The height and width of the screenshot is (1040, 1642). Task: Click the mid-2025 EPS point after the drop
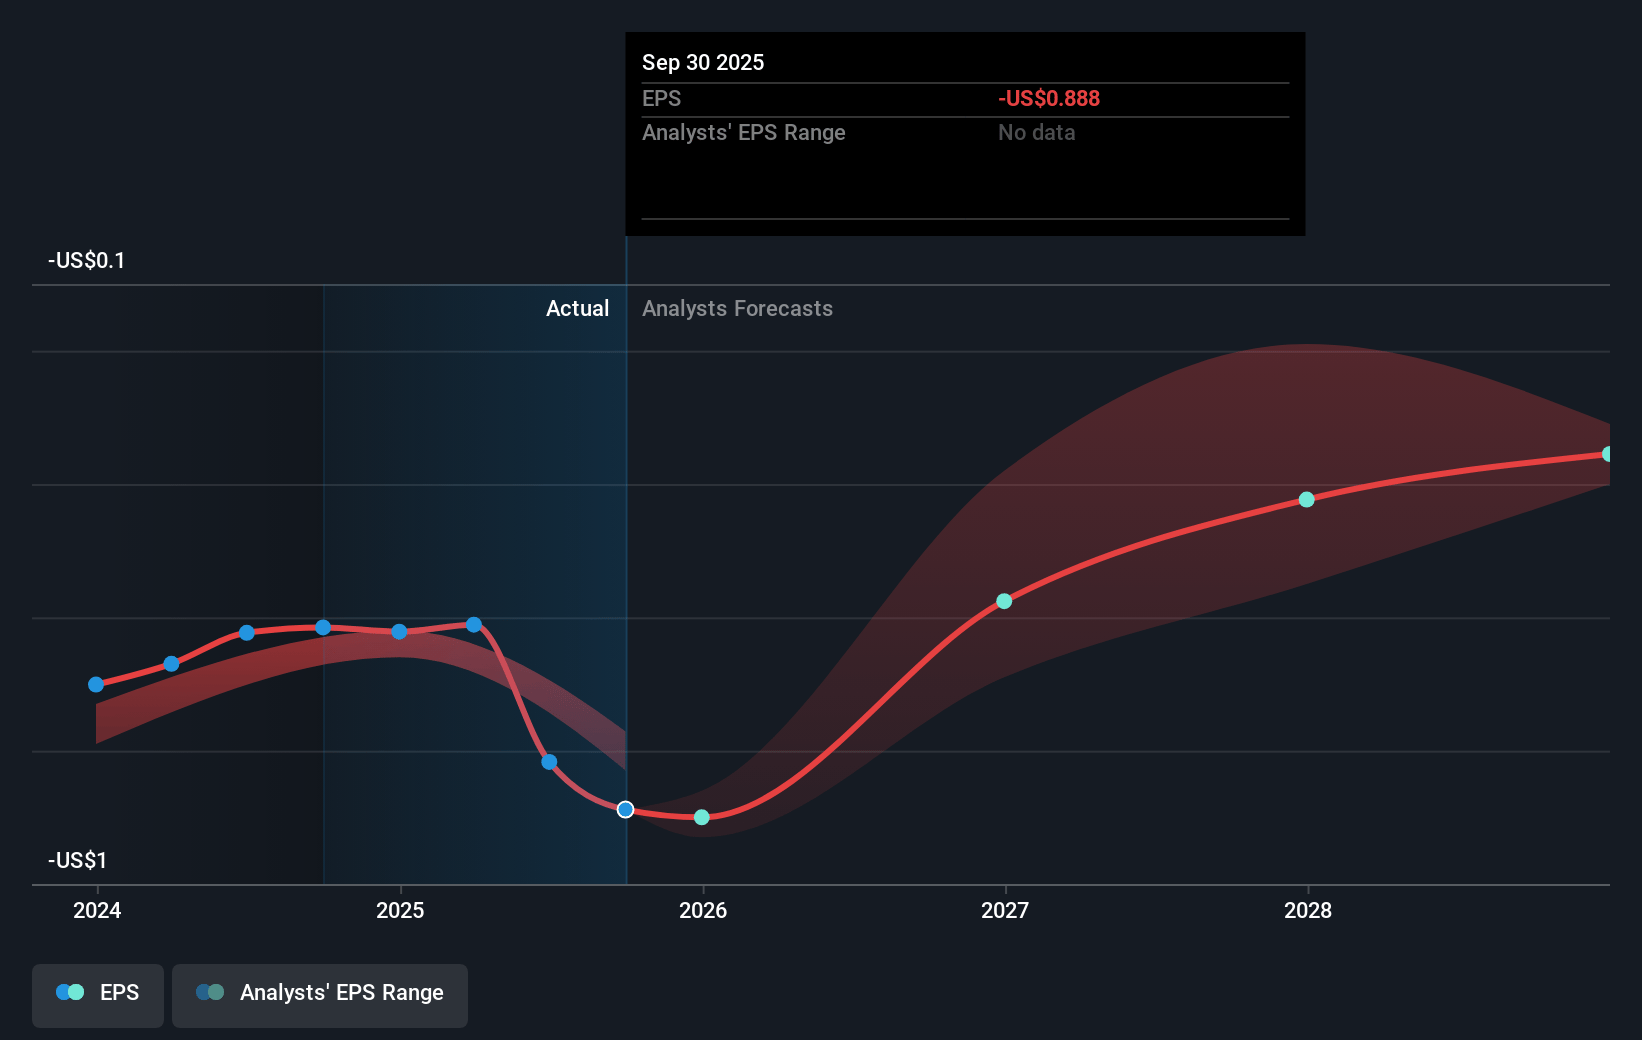(549, 762)
